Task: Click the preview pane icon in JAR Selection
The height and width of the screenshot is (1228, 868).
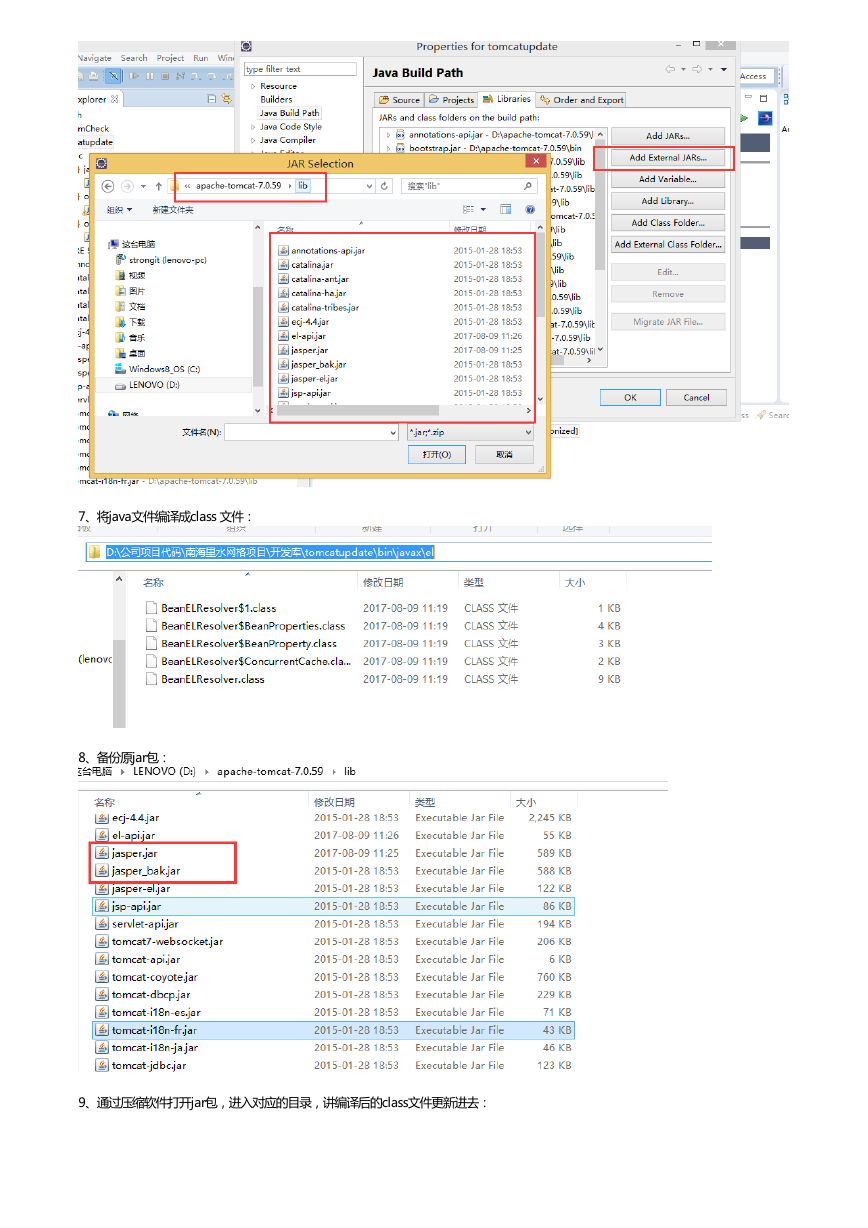Action: click(505, 210)
